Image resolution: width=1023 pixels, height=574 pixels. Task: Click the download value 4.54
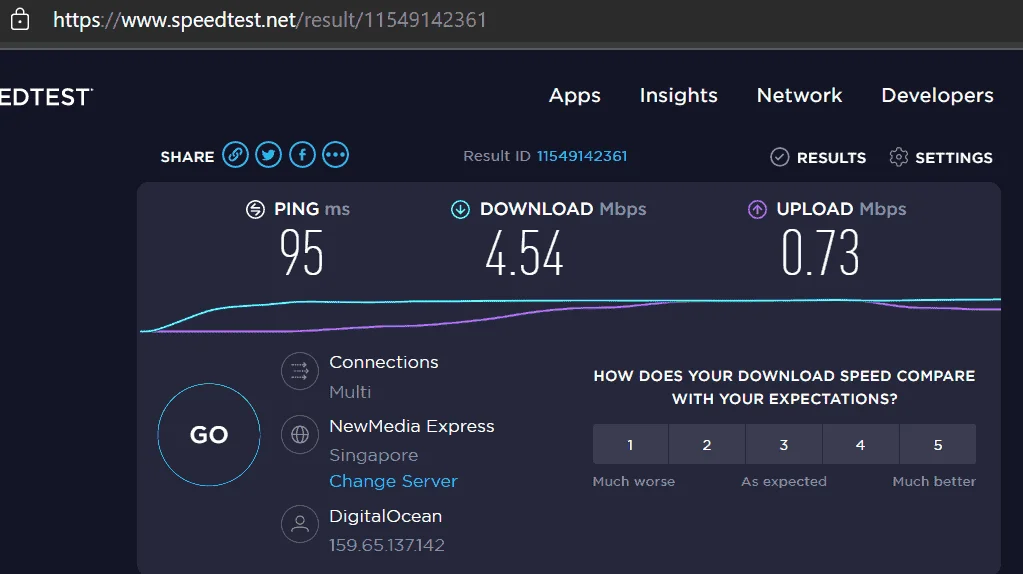click(524, 253)
